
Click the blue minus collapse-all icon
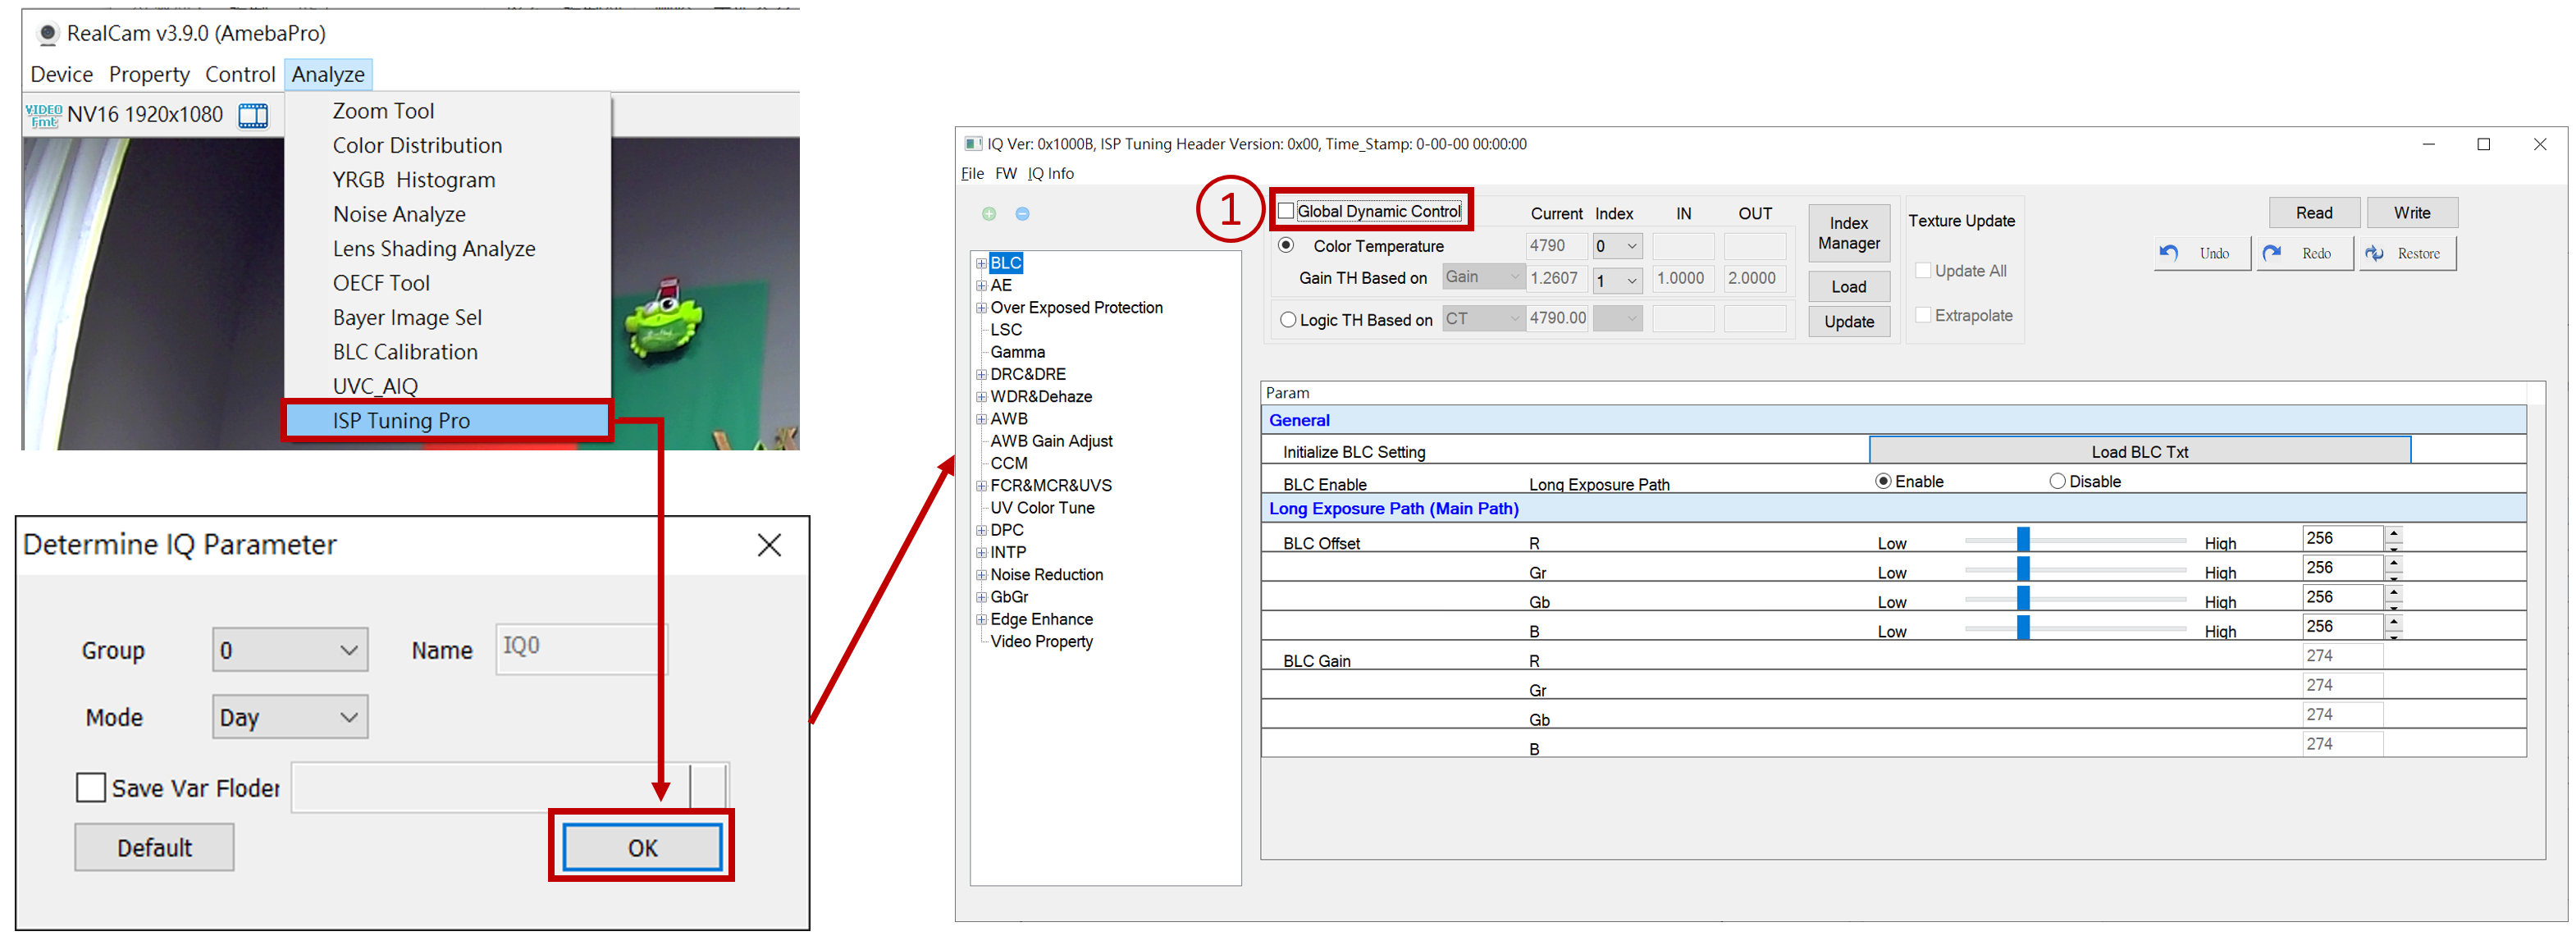click(1022, 213)
